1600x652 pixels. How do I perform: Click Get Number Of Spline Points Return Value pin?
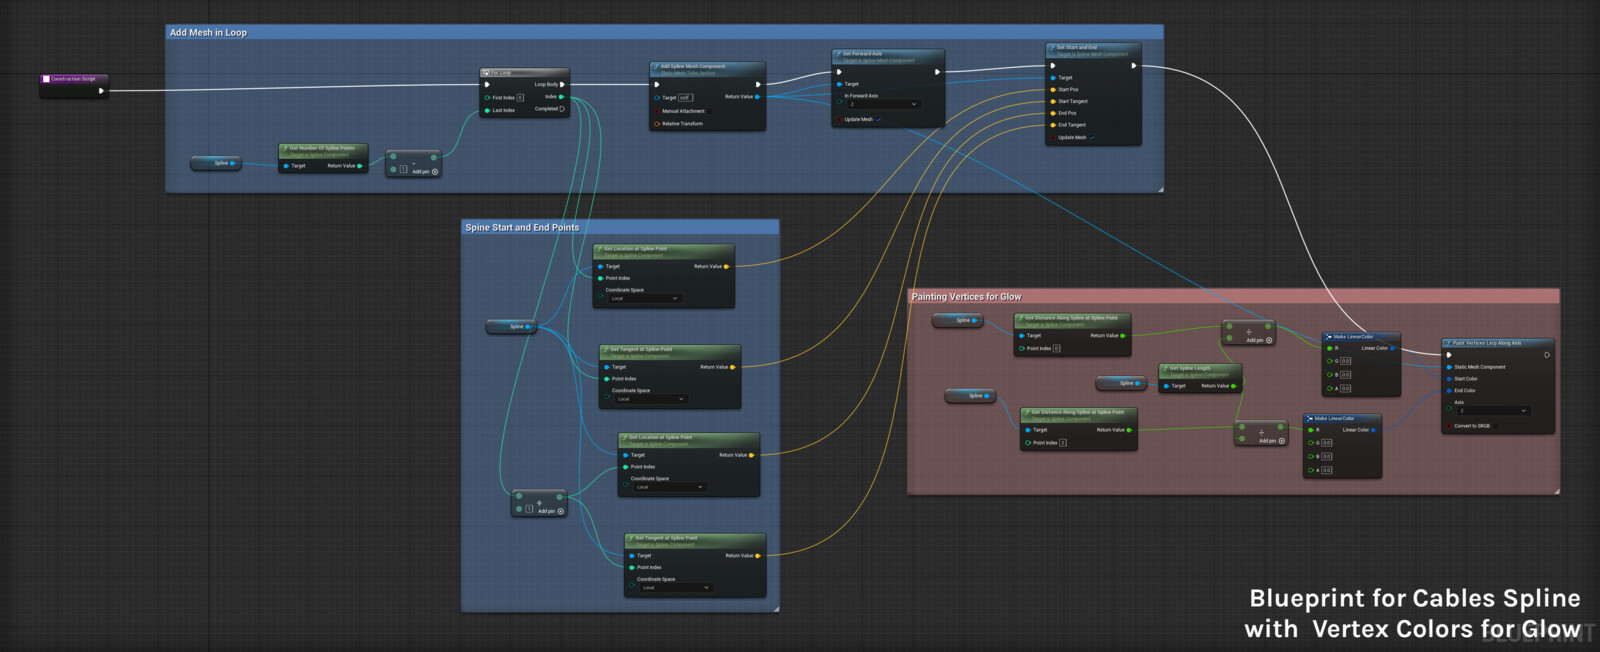point(360,166)
